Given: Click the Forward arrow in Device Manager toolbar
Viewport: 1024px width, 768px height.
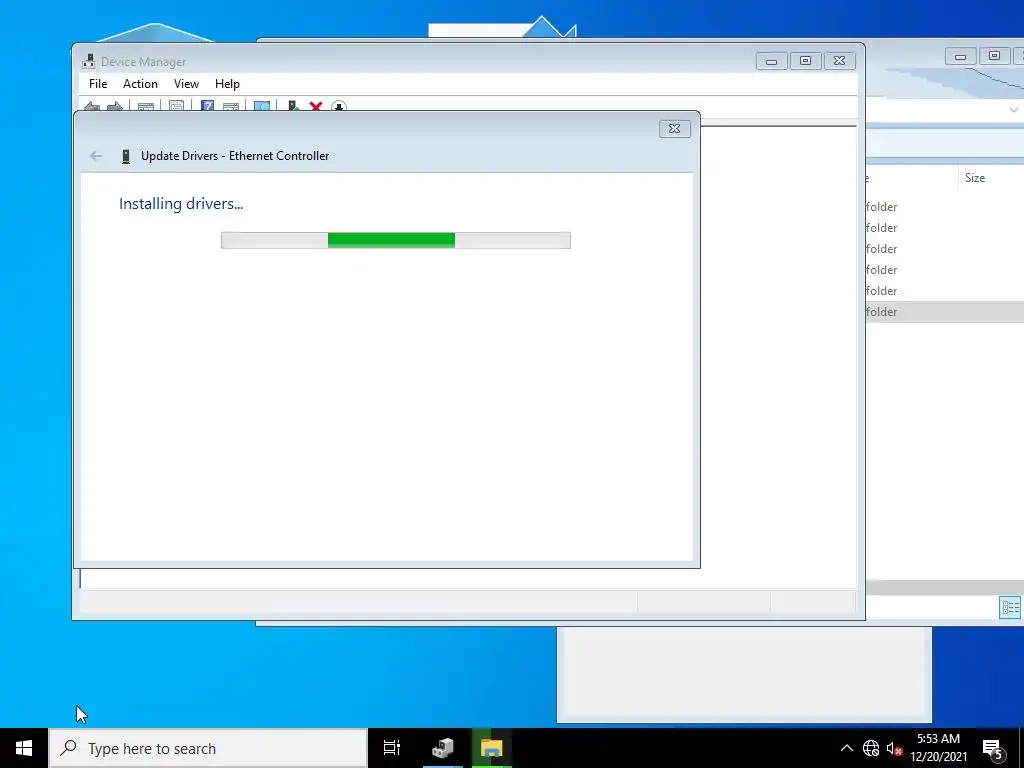Looking at the screenshot, I should click(x=114, y=106).
